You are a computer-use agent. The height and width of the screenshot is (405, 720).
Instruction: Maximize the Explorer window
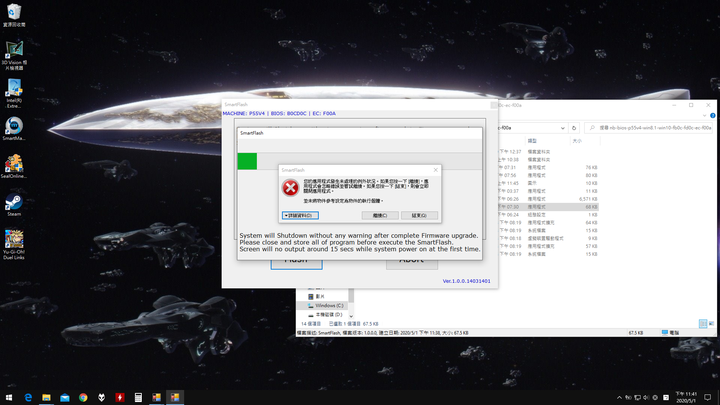[691, 105]
